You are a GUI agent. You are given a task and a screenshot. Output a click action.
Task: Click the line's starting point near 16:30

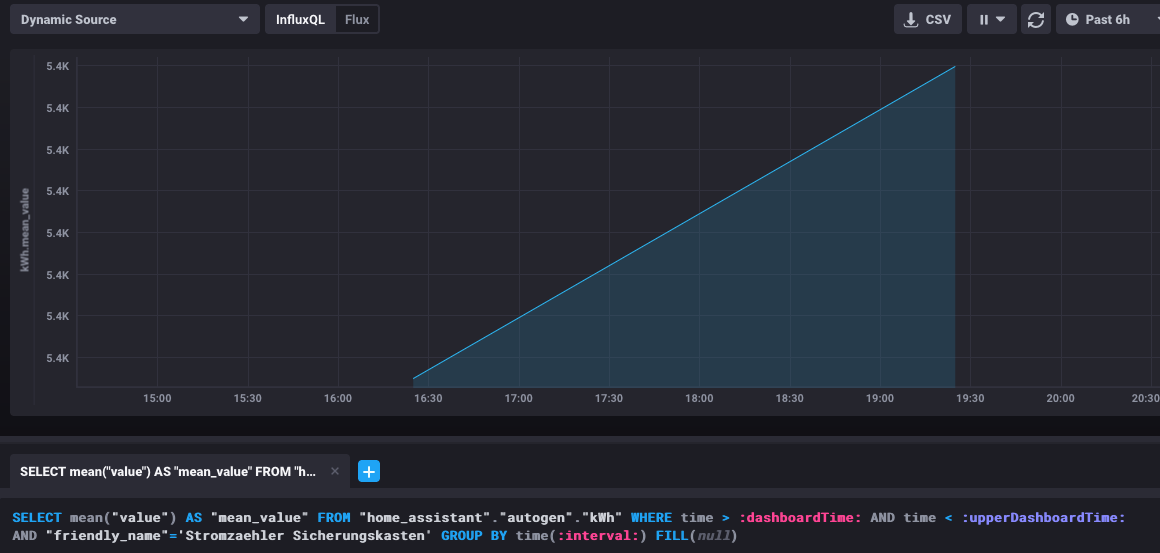pyautogui.click(x=414, y=379)
